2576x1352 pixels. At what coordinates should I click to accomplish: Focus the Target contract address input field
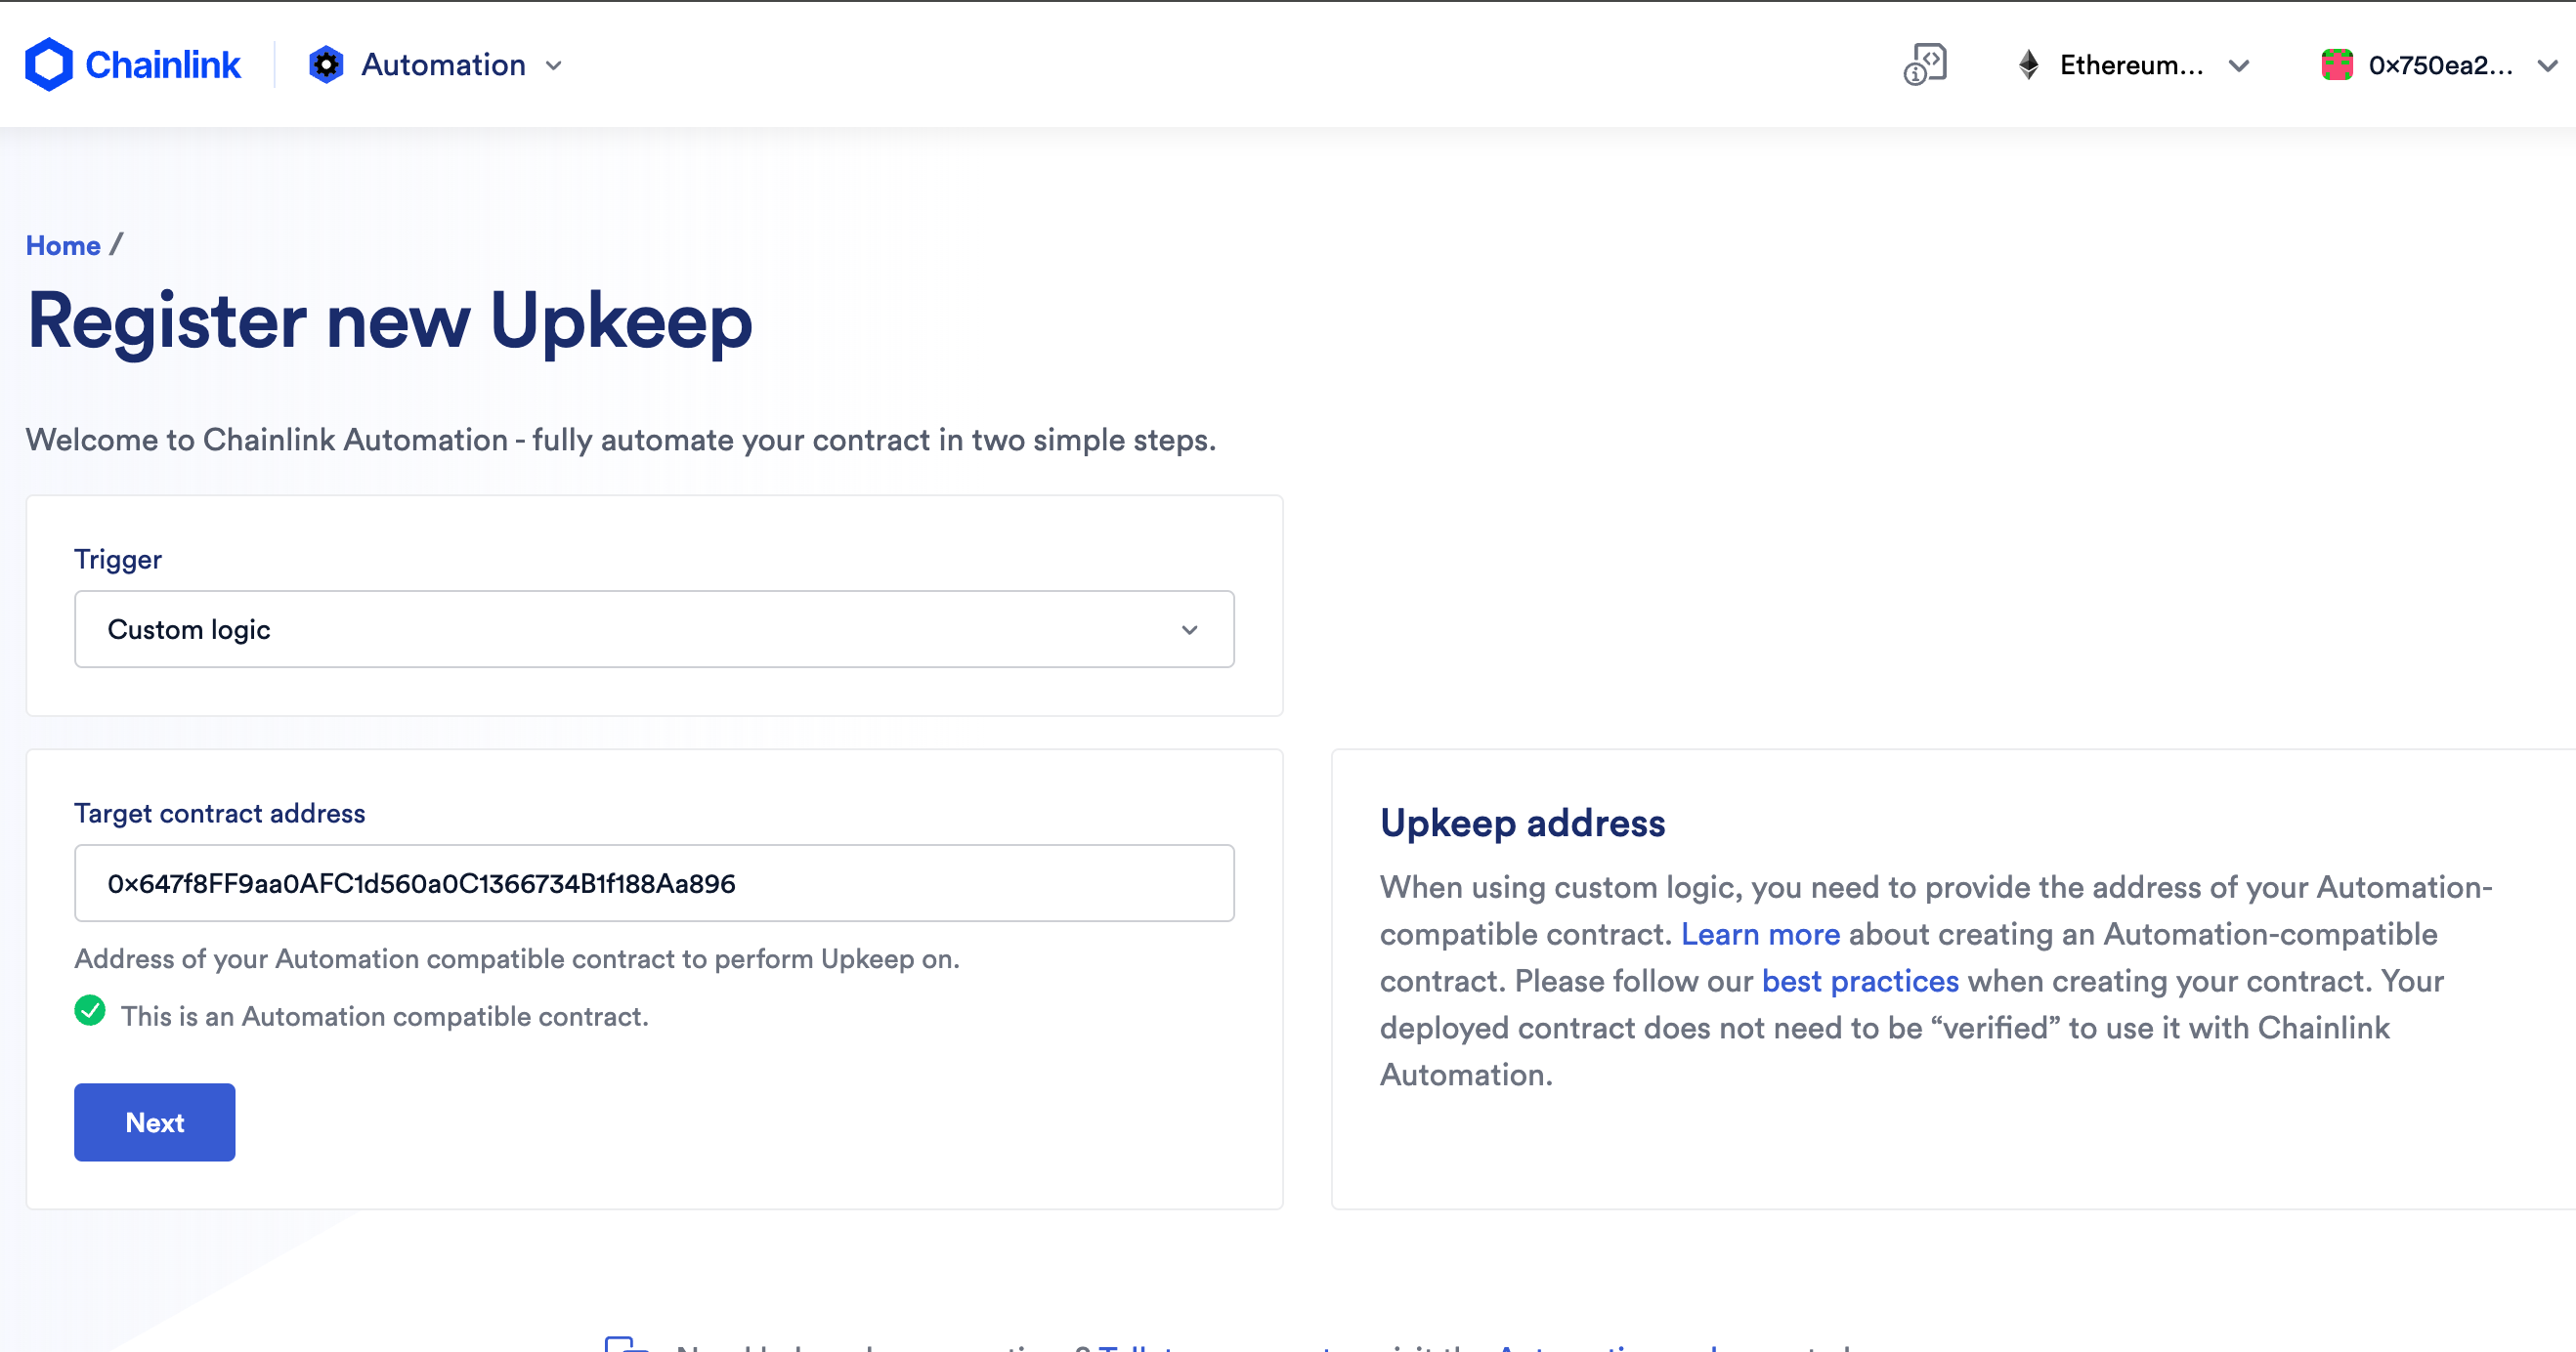coord(654,883)
